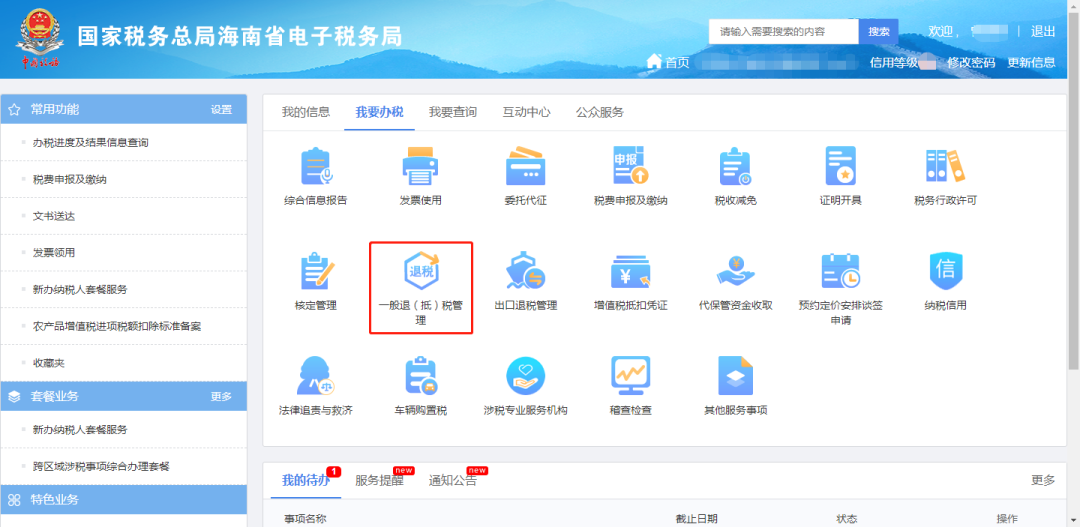Screen dimensions: 1080x527
Task: Click the 特色业务 grid icon
Action: 14,500
